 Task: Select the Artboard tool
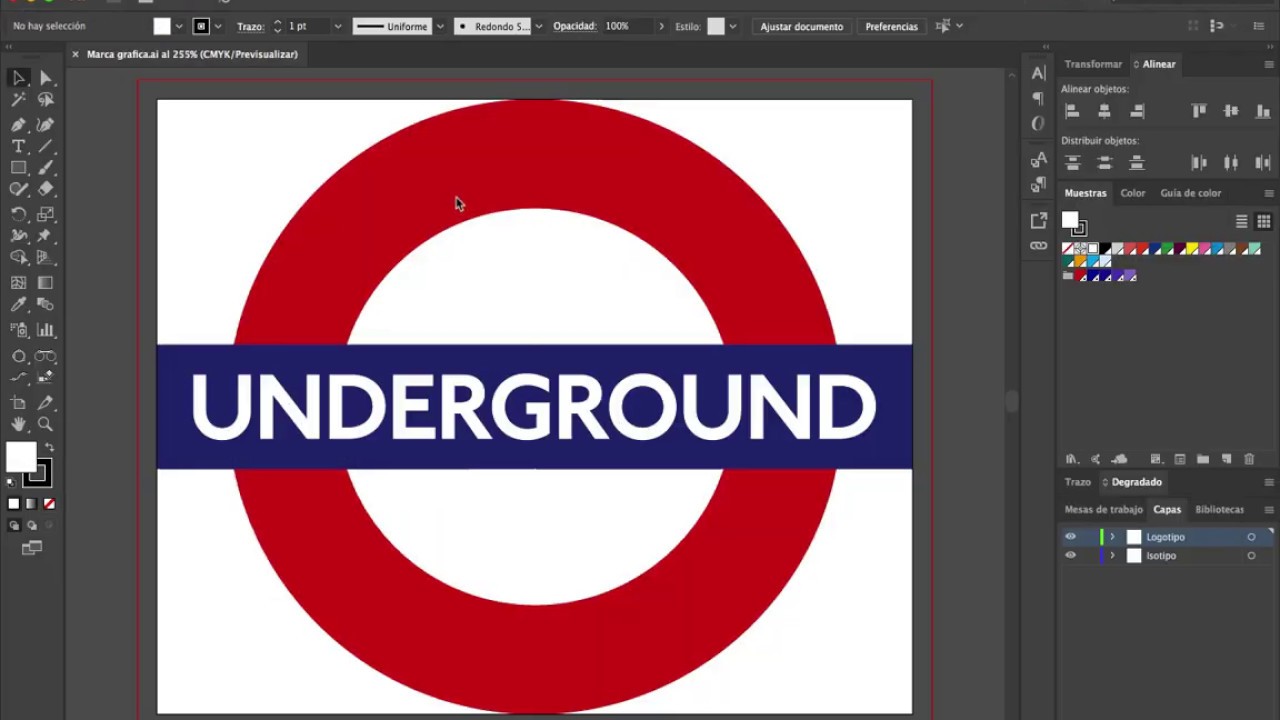(19, 403)
